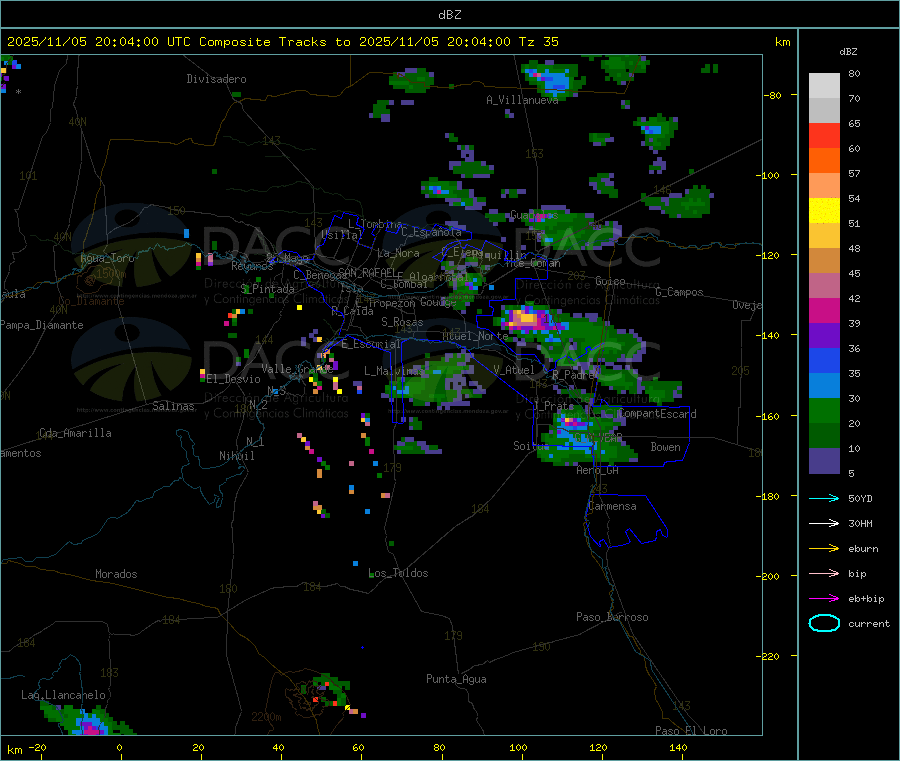Click the cyan 'current' ellipse legend icon

[824, 623]
